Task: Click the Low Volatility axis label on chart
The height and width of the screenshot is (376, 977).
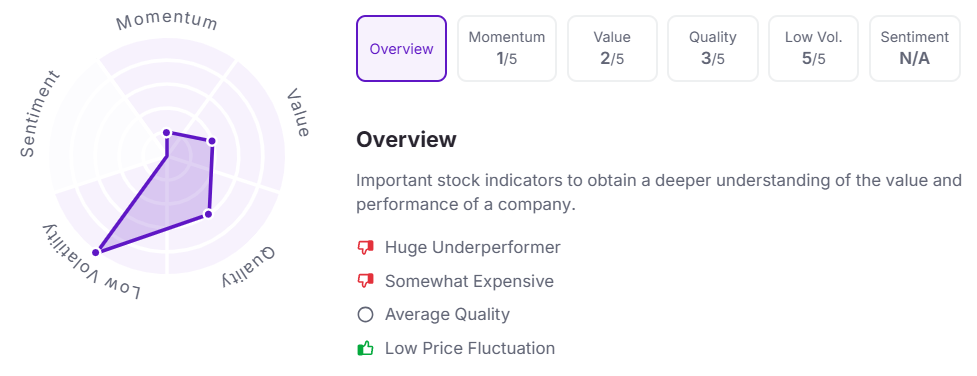Action: pyautogui.click(x=92, y=261)
